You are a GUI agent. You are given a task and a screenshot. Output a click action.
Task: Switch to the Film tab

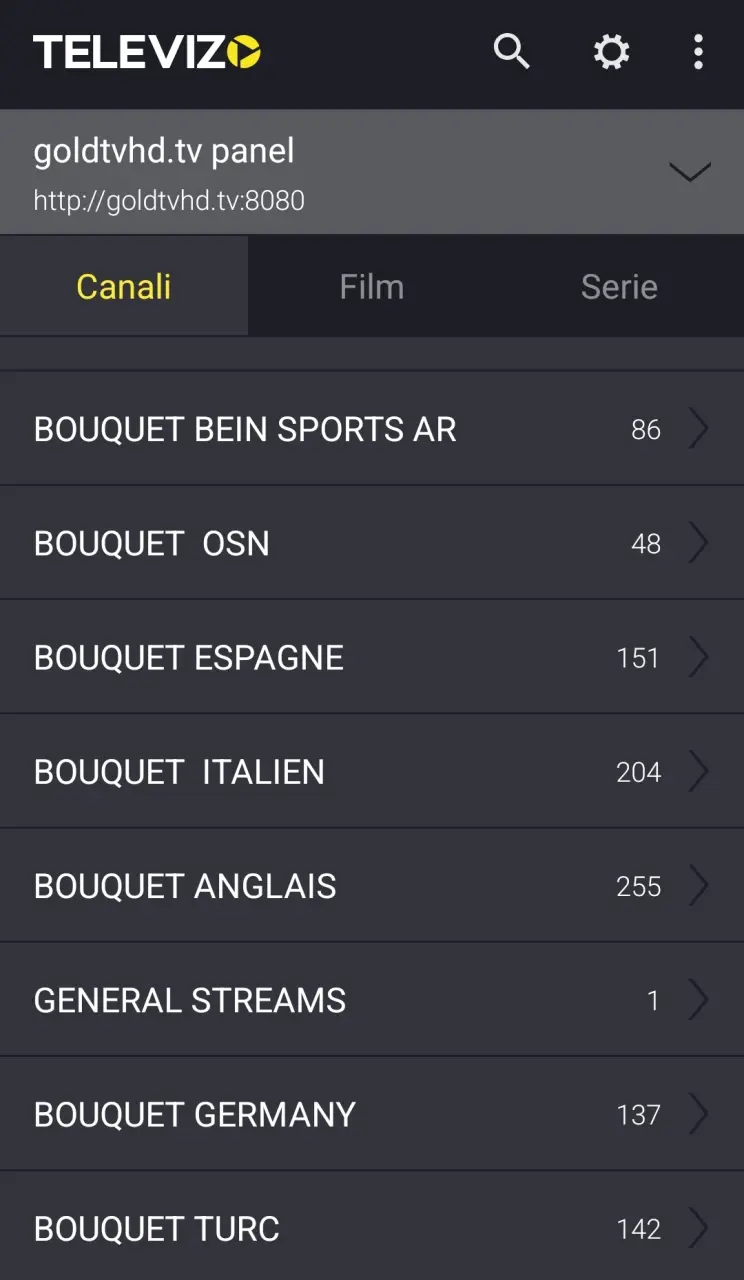click(372, 287)
